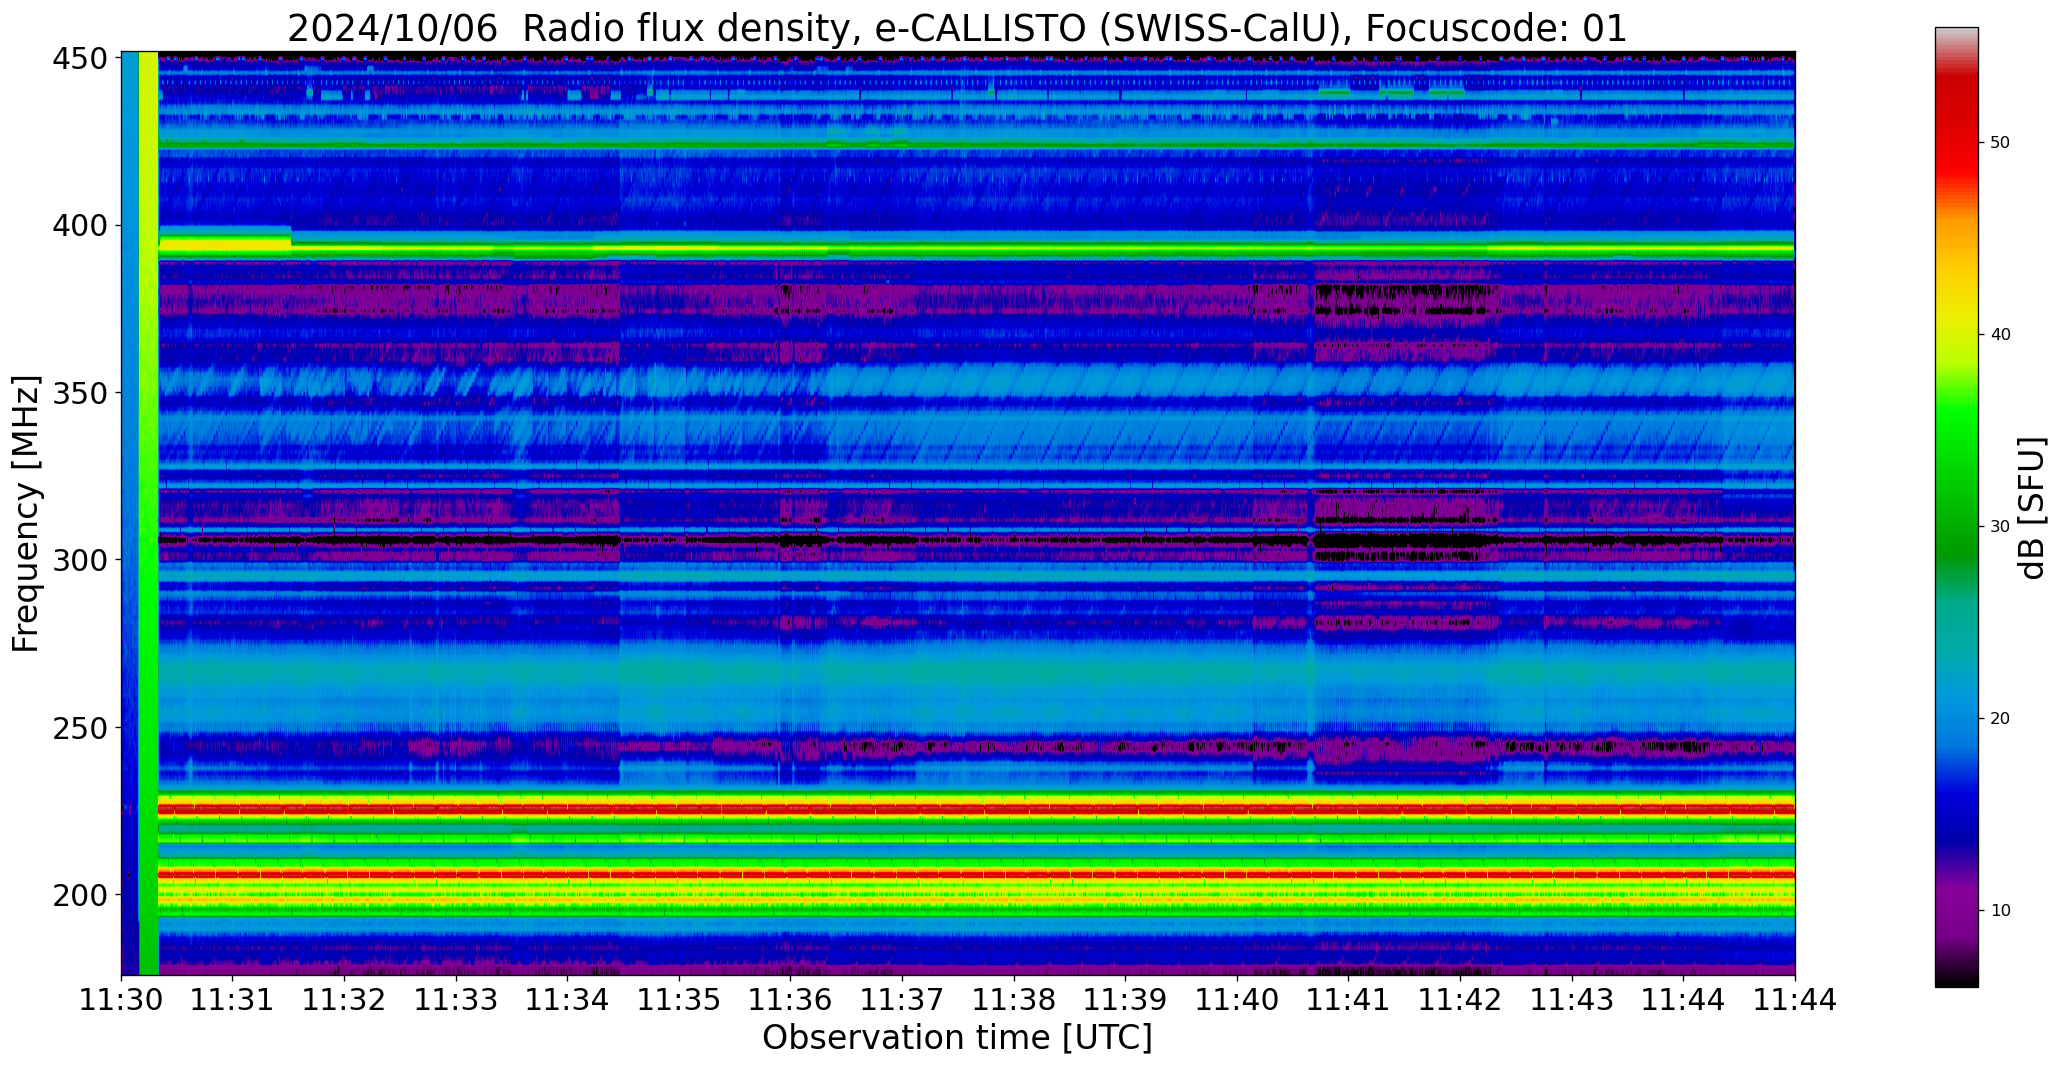Click the 450 frequency tick label
Viewport: 2062px width, 1067px height.
80,59
